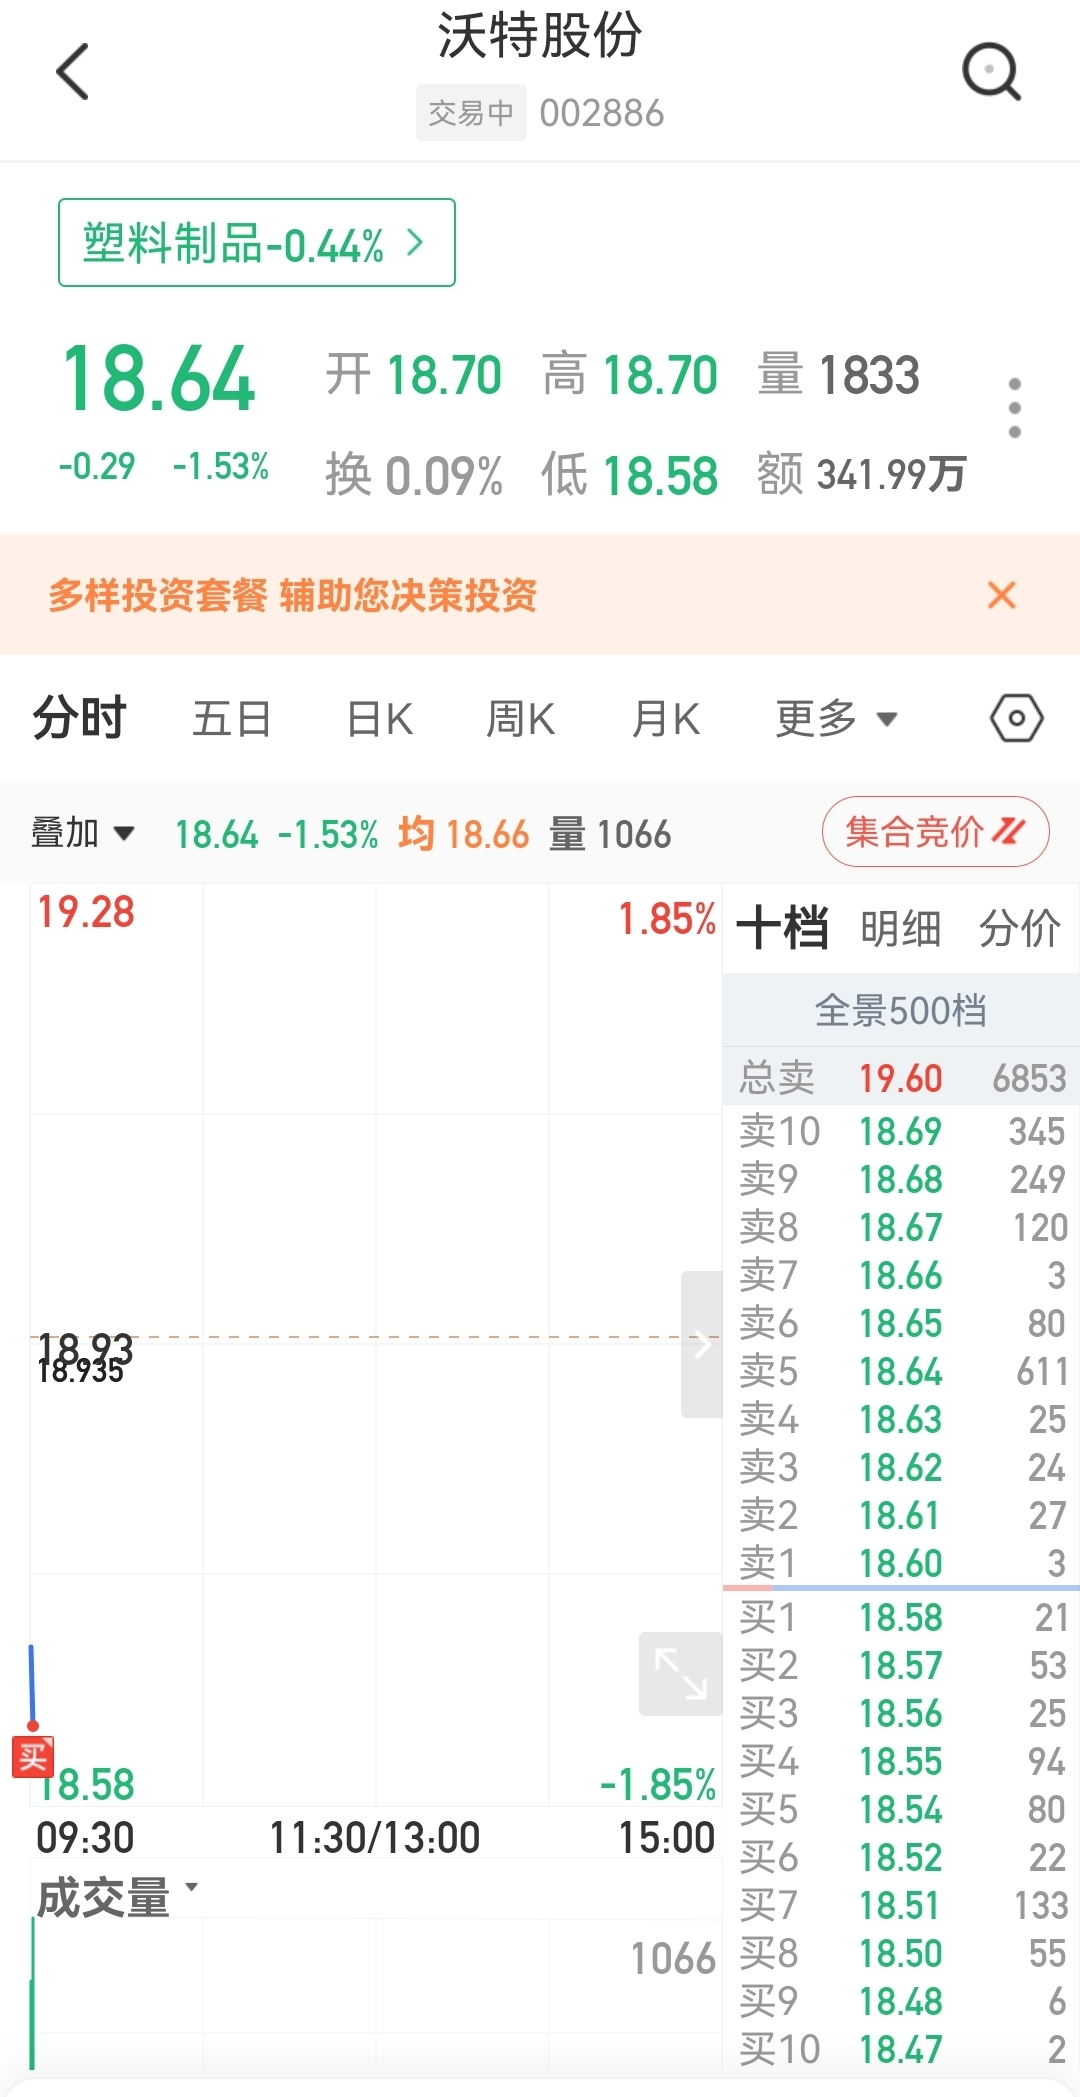The height and width of the screenshot is (2097, 1080).
Task: Tap the 总卖 19.60 summary row
Action: pos(901,1078)
